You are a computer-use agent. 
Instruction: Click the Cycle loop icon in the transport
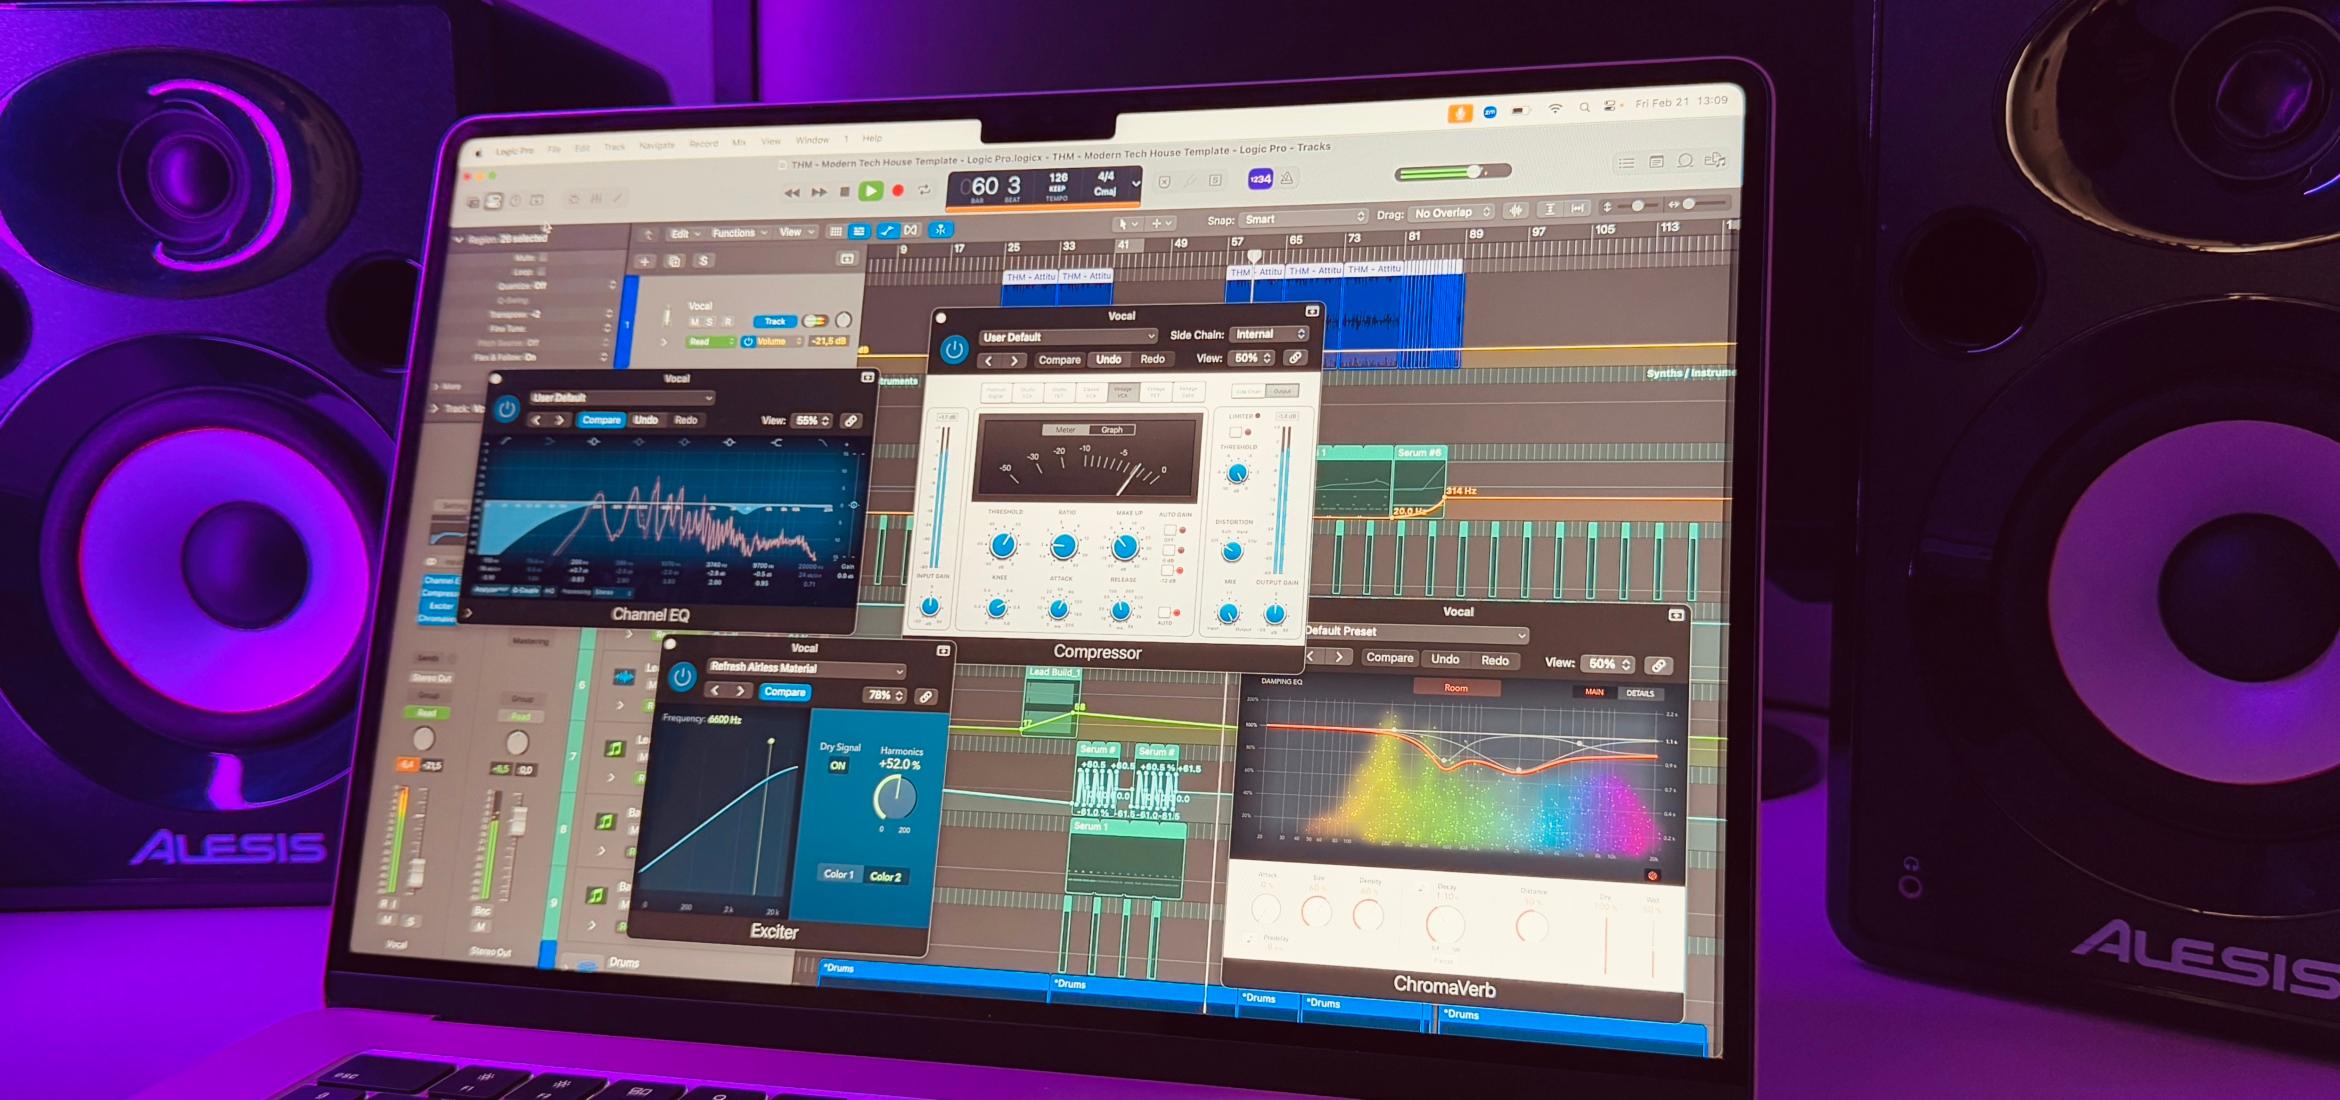tap(925, 190)
